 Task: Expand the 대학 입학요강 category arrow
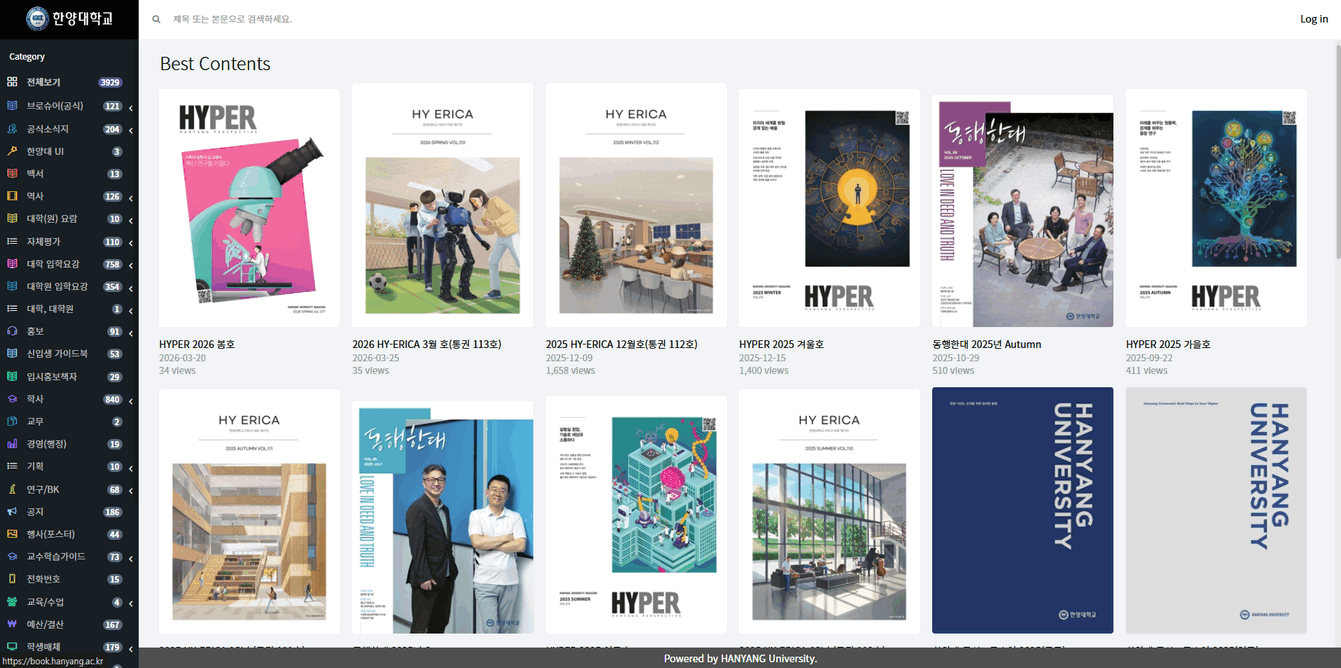(x=131, y=264)
